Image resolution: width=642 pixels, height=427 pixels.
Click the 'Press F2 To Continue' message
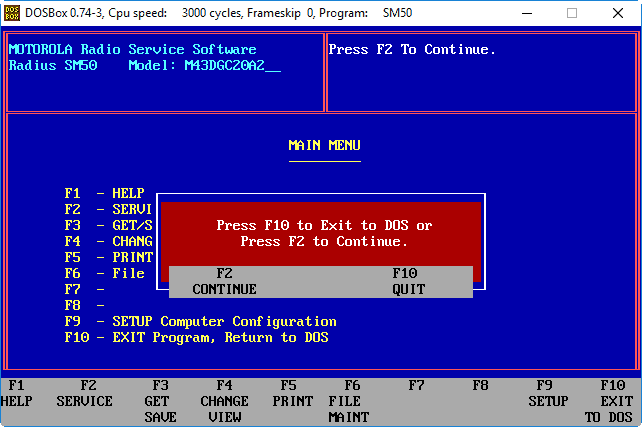coord(412,50)
